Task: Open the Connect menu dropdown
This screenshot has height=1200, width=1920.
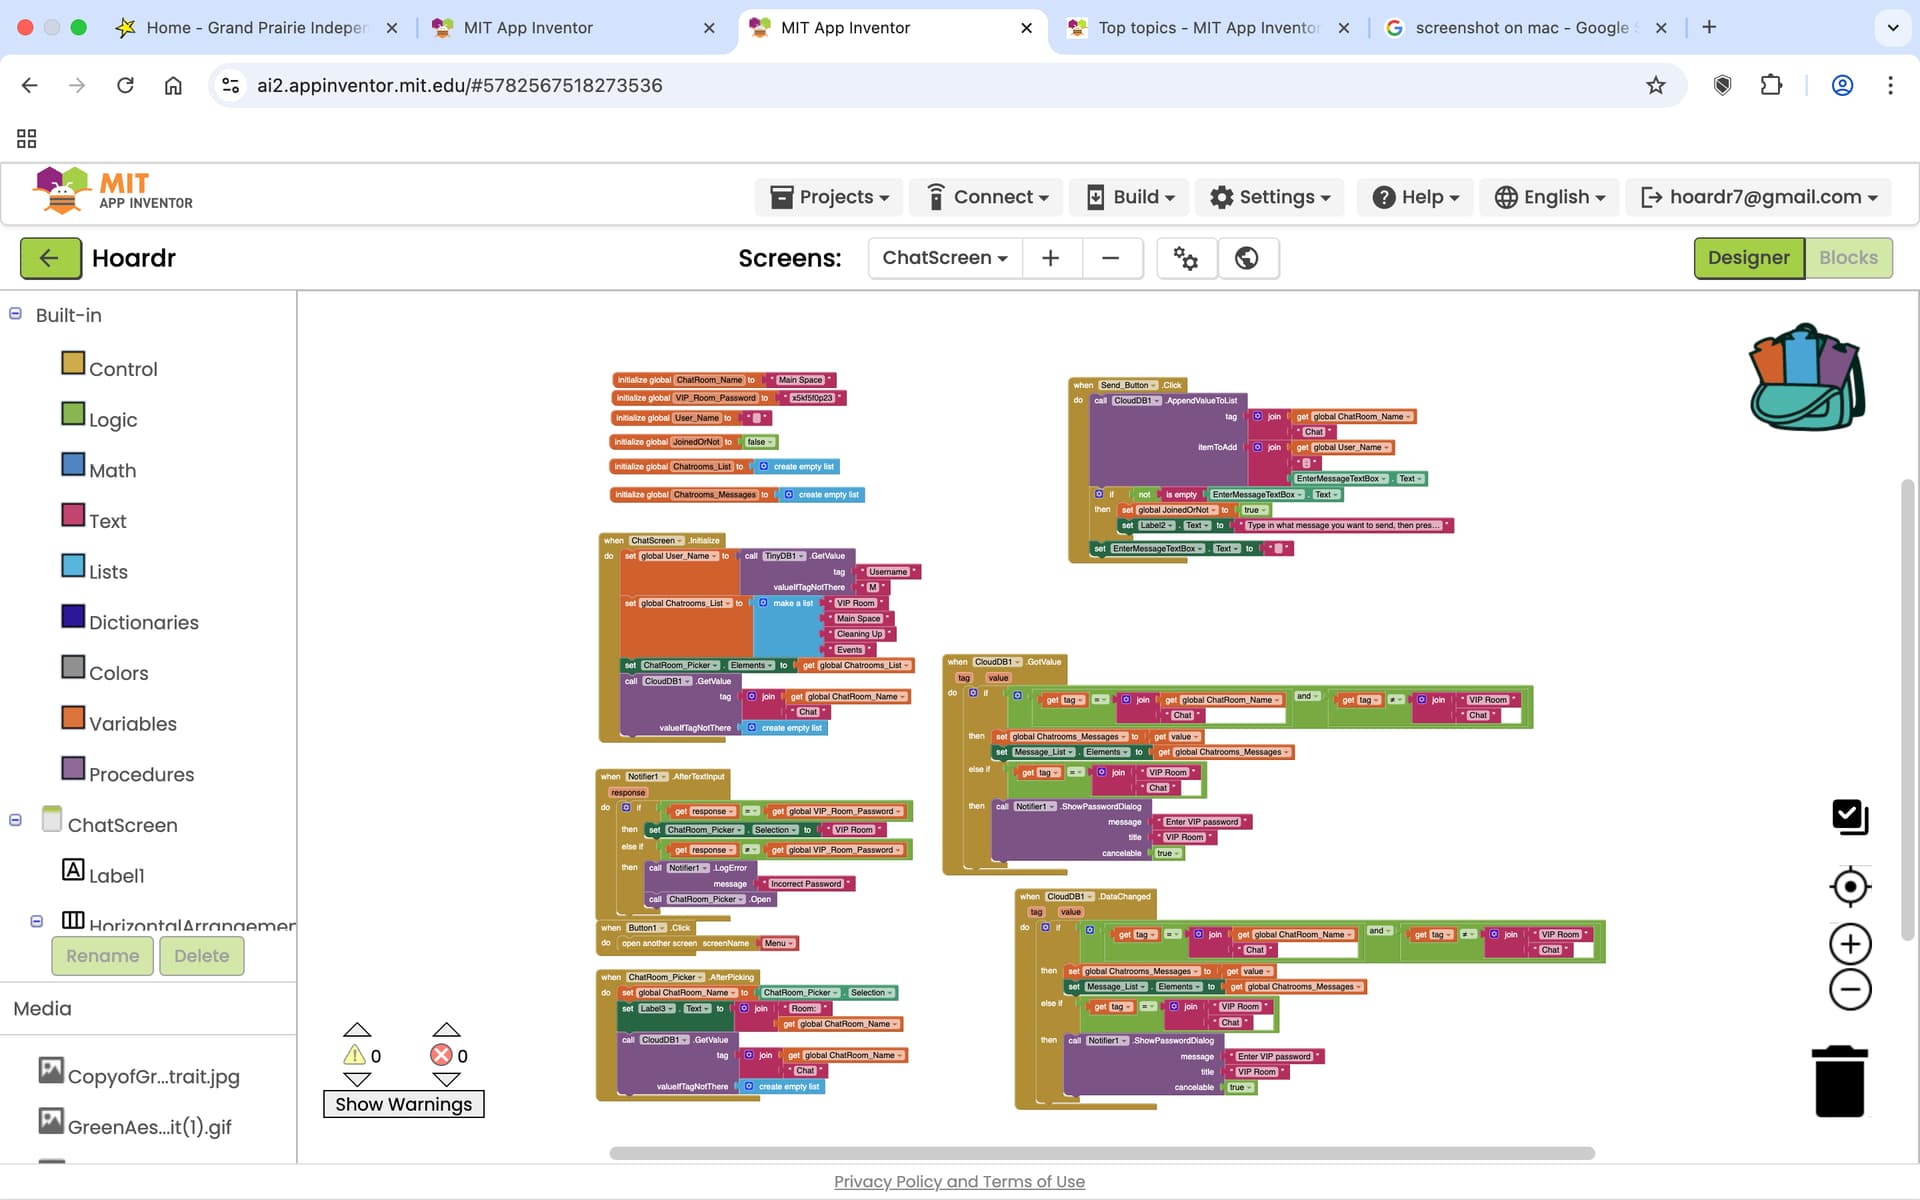Action: click(986, 197)
